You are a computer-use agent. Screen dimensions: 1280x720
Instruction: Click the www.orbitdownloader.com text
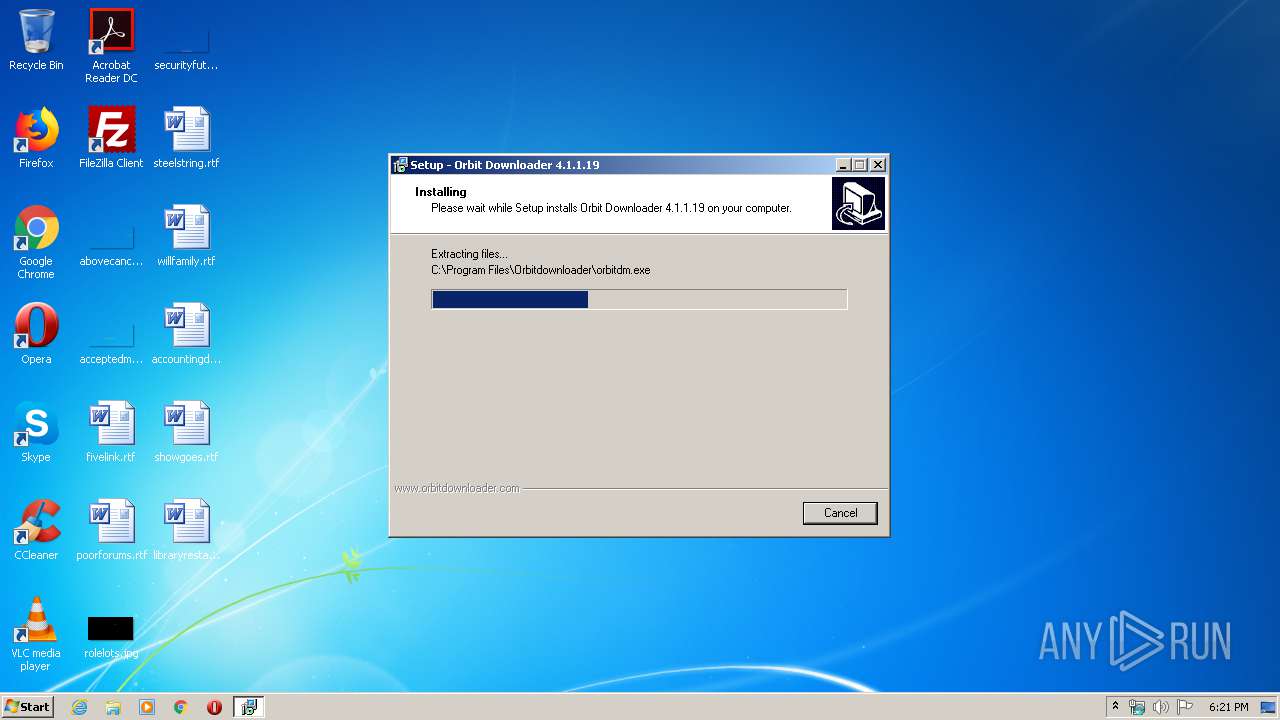pyautogui.click(x=457, y=488)
